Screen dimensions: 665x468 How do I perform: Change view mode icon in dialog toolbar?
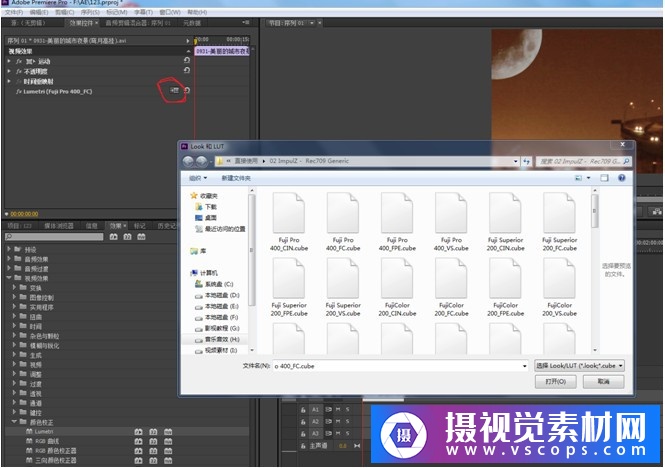pyautogui.click(x=578, y=178)
